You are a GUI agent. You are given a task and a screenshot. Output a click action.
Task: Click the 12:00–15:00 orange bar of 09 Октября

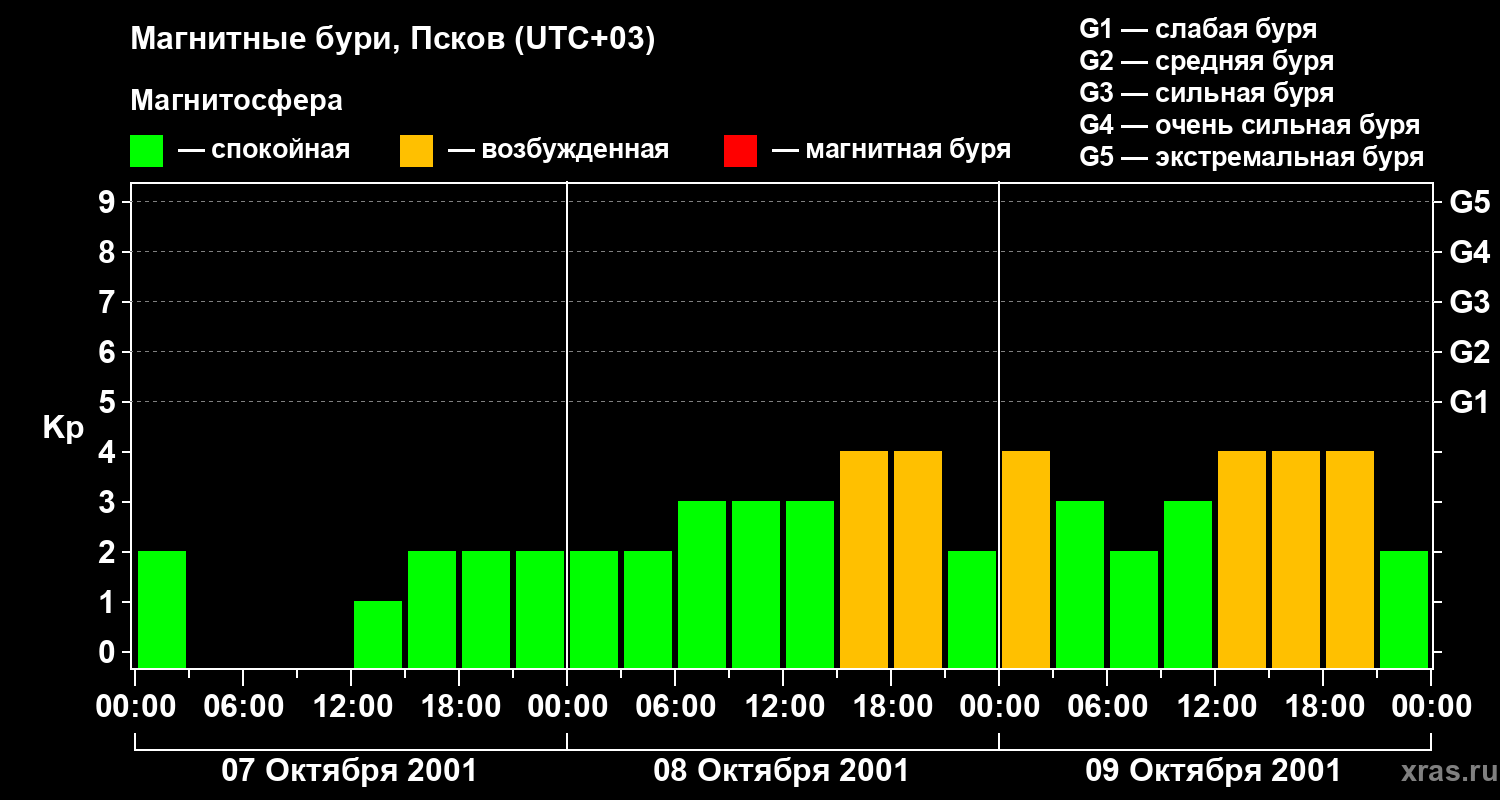point(1242,559)
